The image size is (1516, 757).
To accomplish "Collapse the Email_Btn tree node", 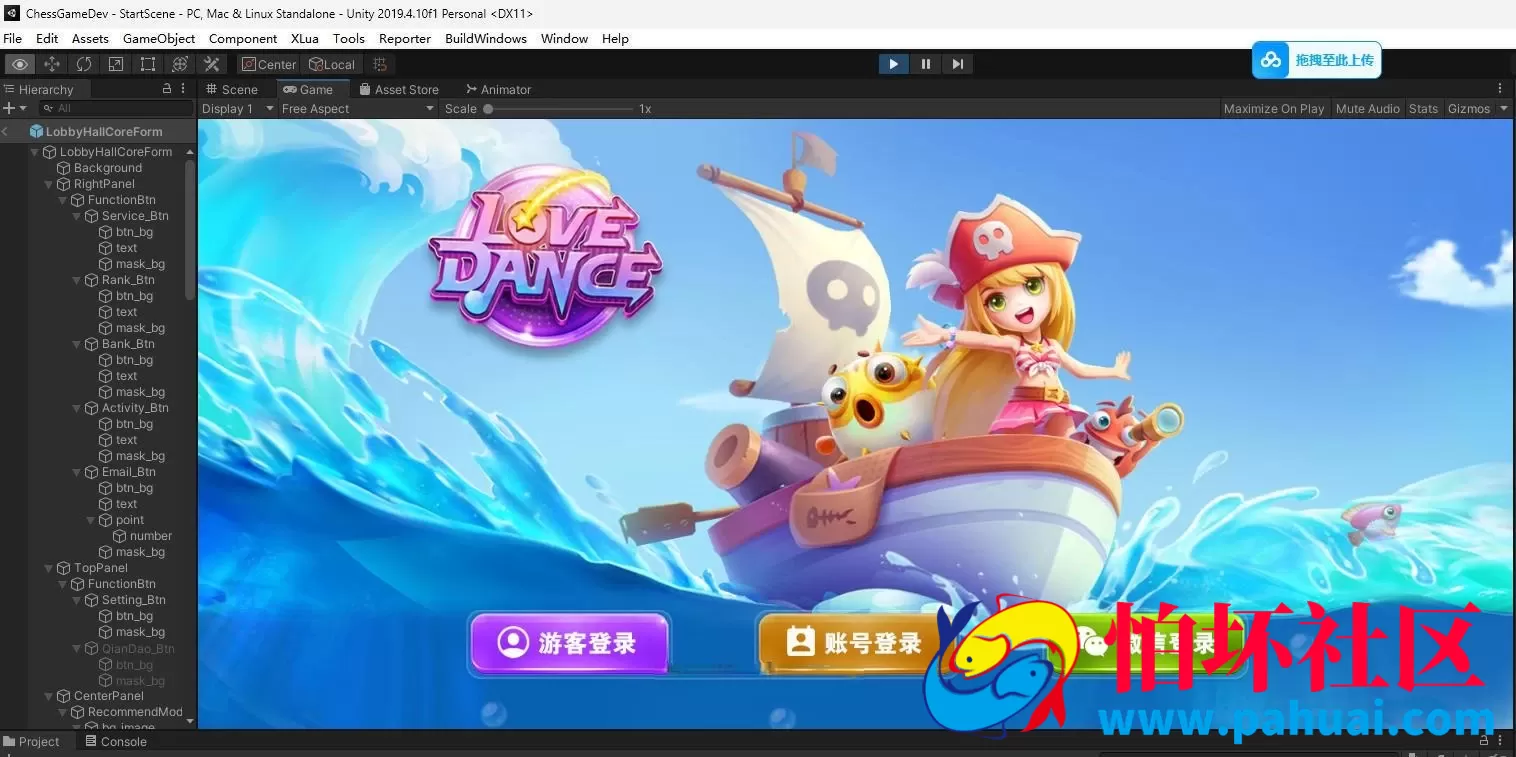I will coord(77,472).
